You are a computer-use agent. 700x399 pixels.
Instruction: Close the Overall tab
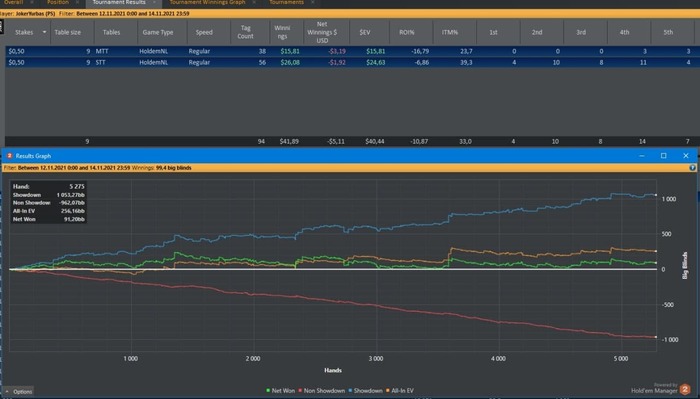32,2
